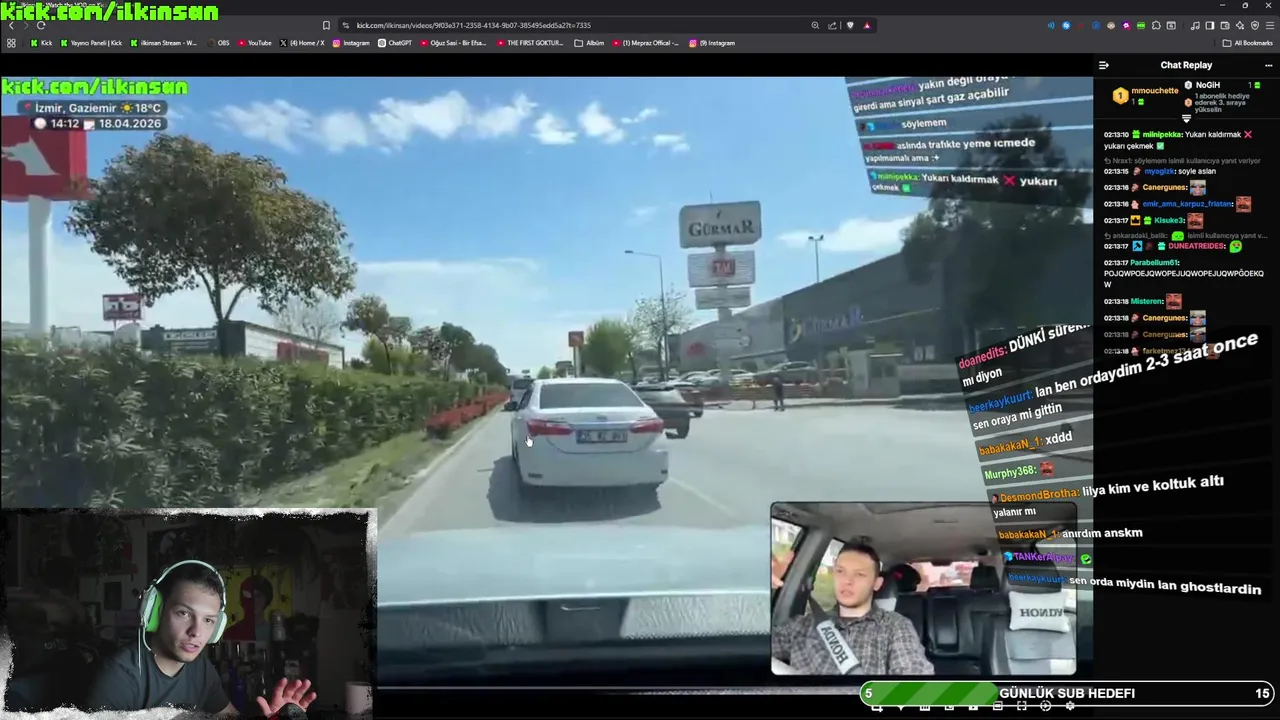Image resolution: width=1280 pixels, height=720 pixels.
Task: Click the share icon in the address bar
Action: click(x=832, y=25)
